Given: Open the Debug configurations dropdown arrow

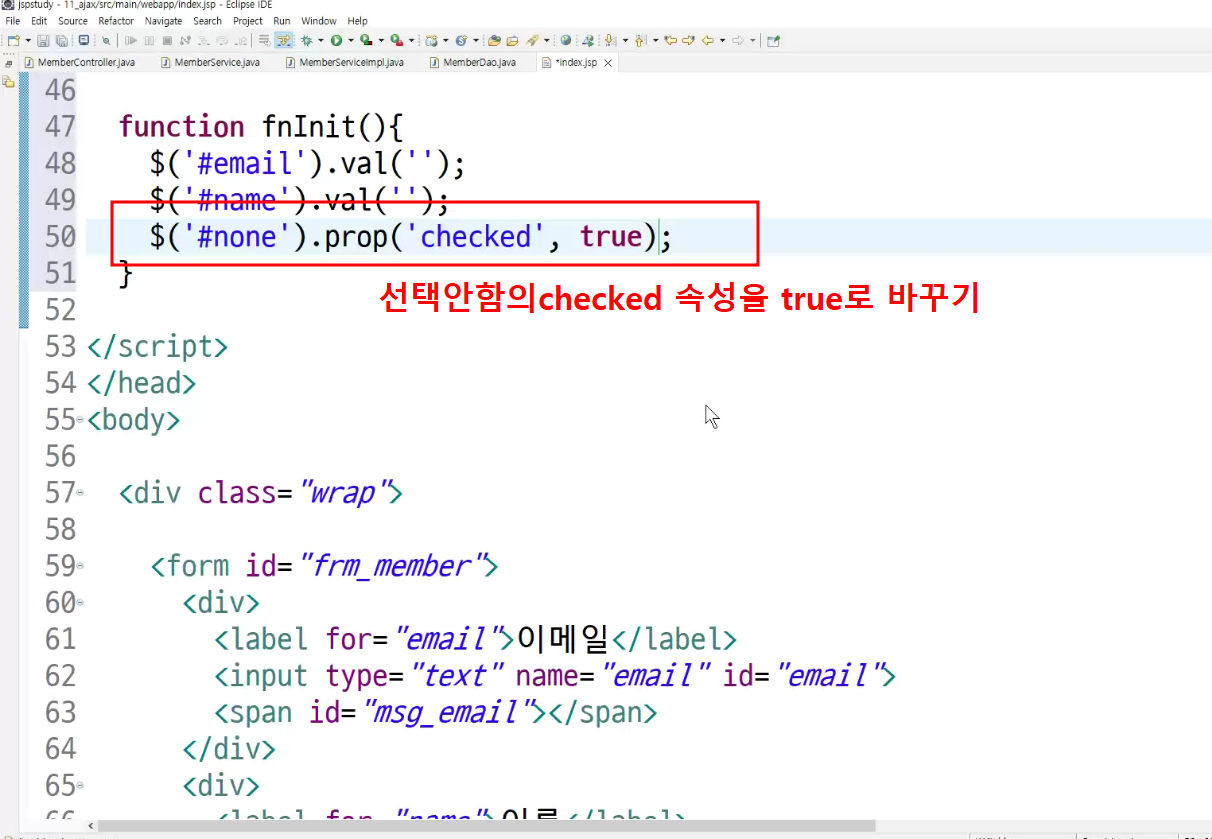Looking at the screenshot, I should (321, 40).
